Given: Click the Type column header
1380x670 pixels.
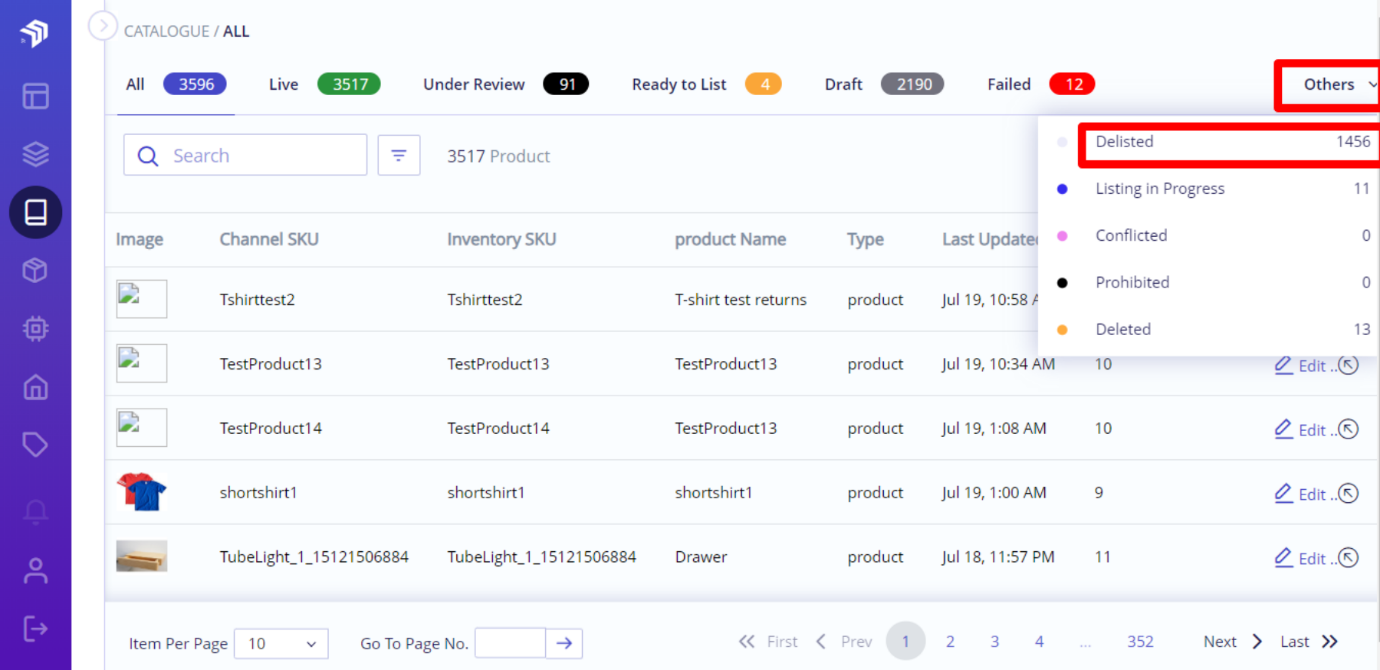Looking at the screenshot, I should tap(865, 239).
